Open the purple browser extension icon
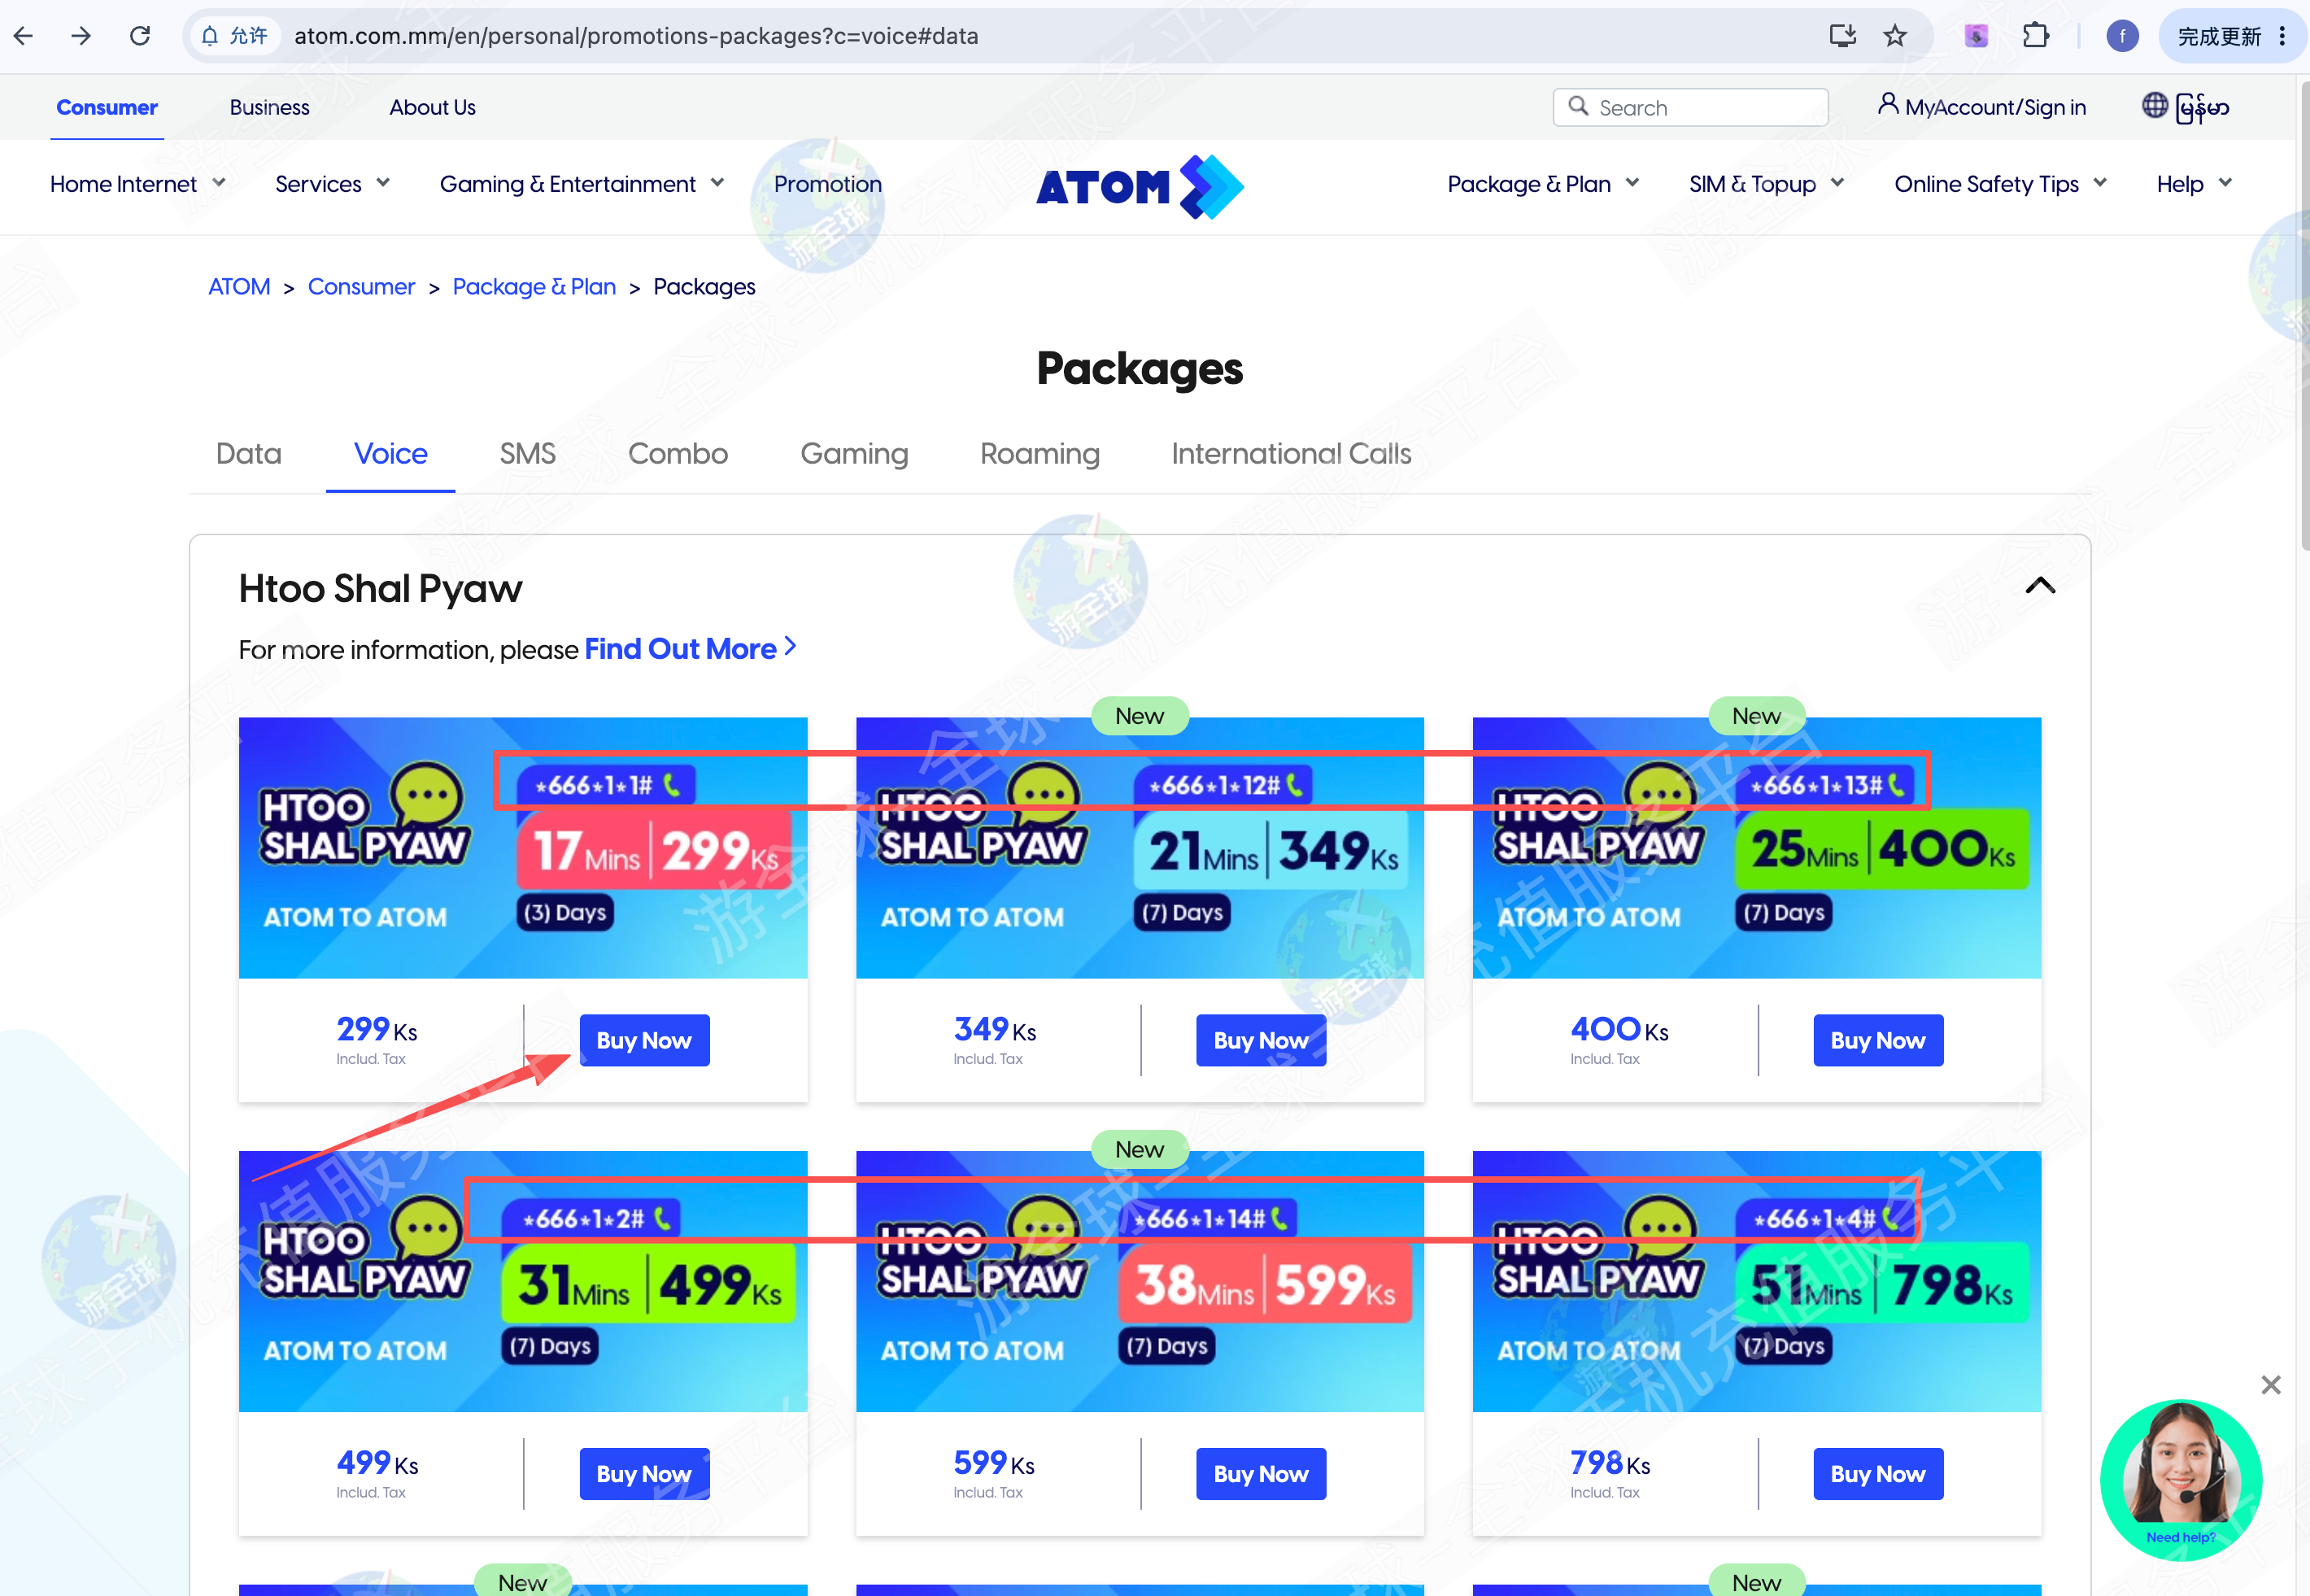The height and width of the screenshot is (1596, 2310). pos(1976,36)
